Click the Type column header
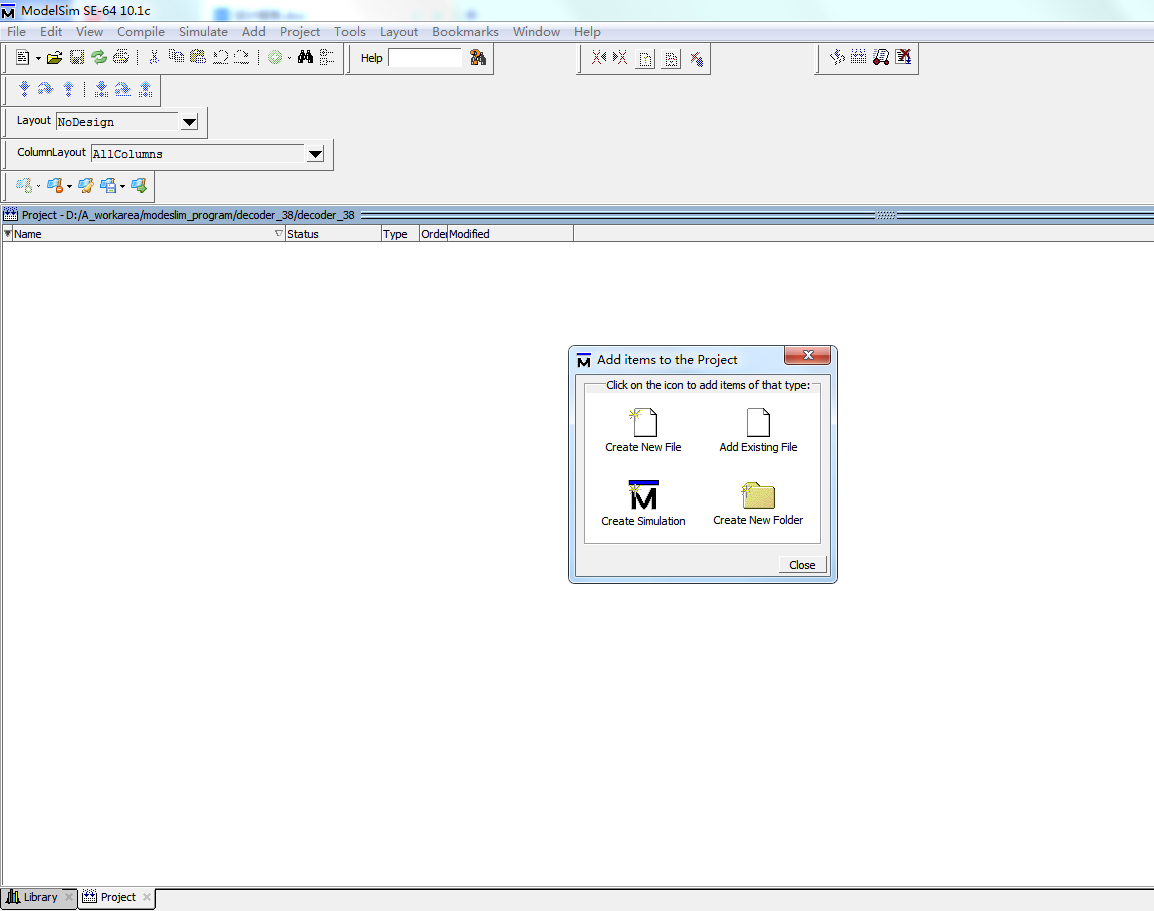 click(400, 234)
